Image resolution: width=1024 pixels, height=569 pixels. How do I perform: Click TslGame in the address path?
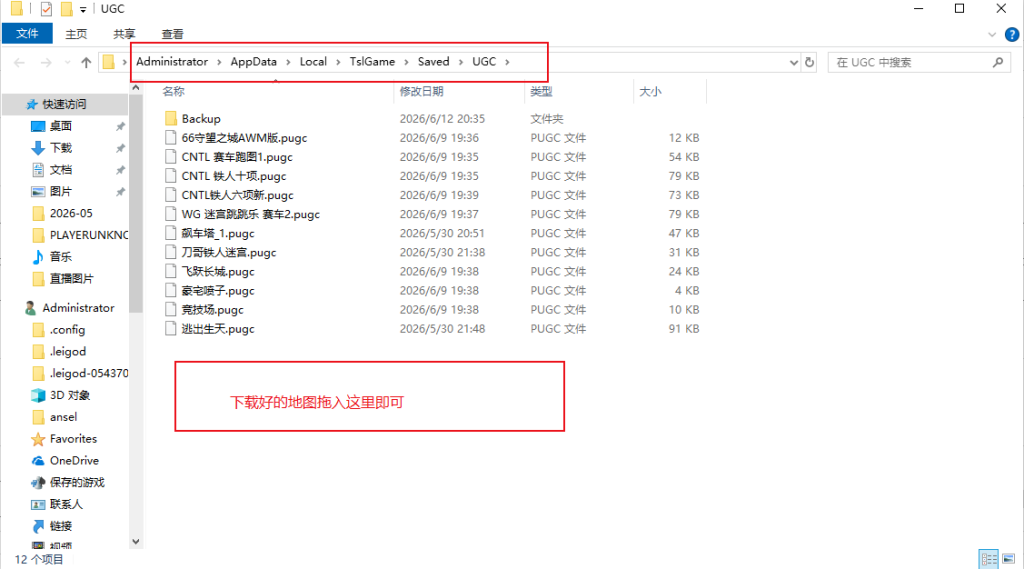tap(372, 61)
